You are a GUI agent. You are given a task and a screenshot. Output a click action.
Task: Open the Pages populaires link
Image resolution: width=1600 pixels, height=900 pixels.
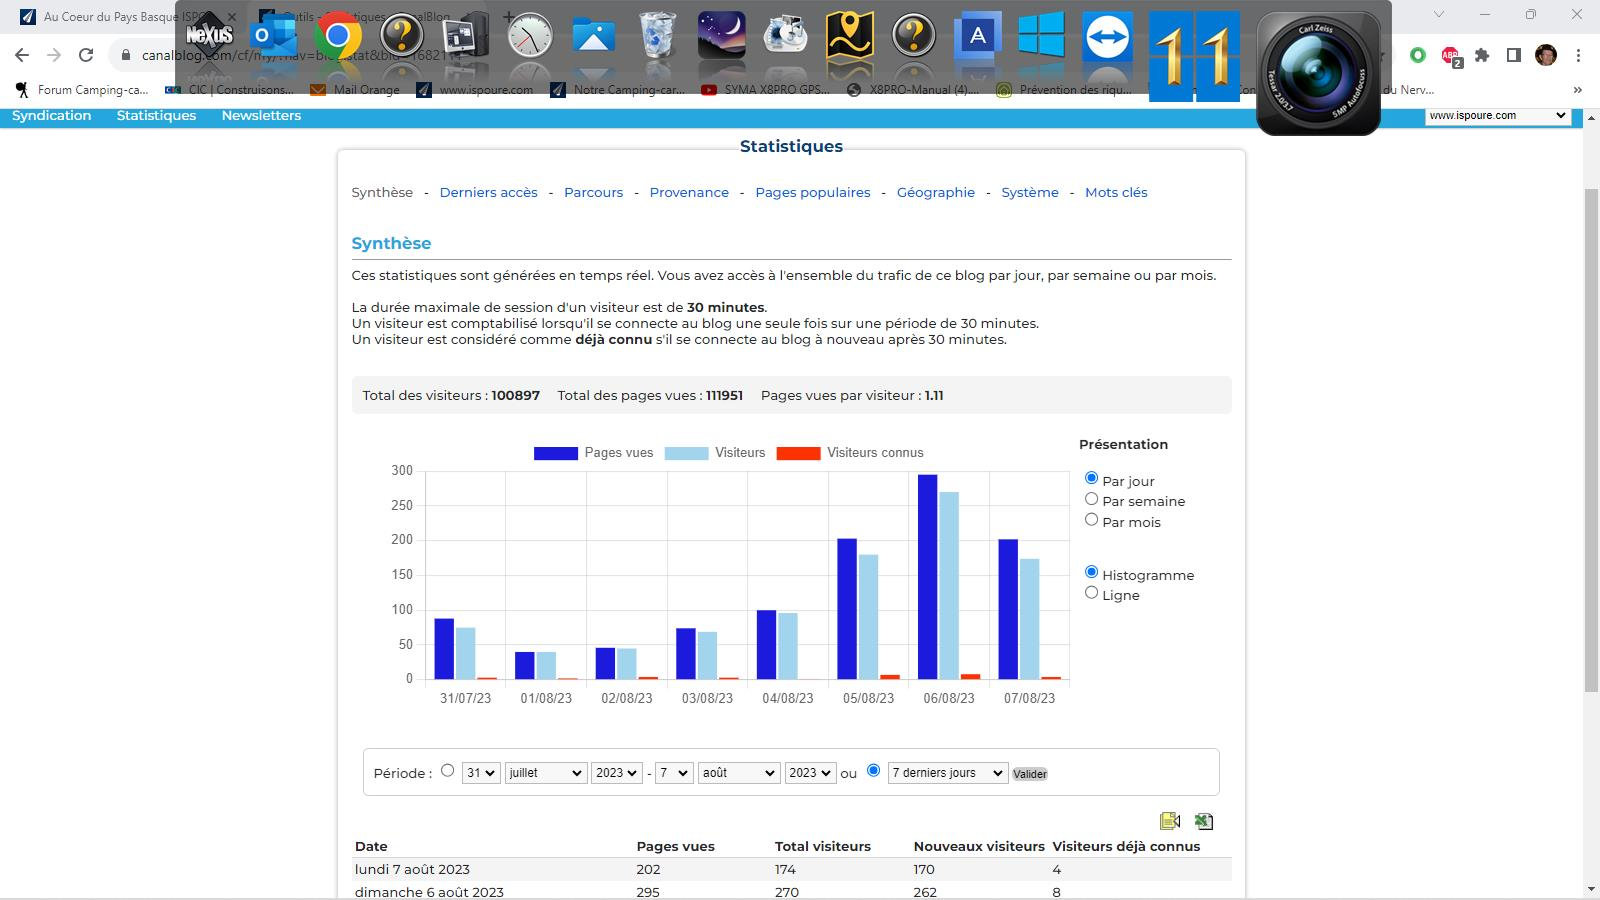tap(813, 192)
